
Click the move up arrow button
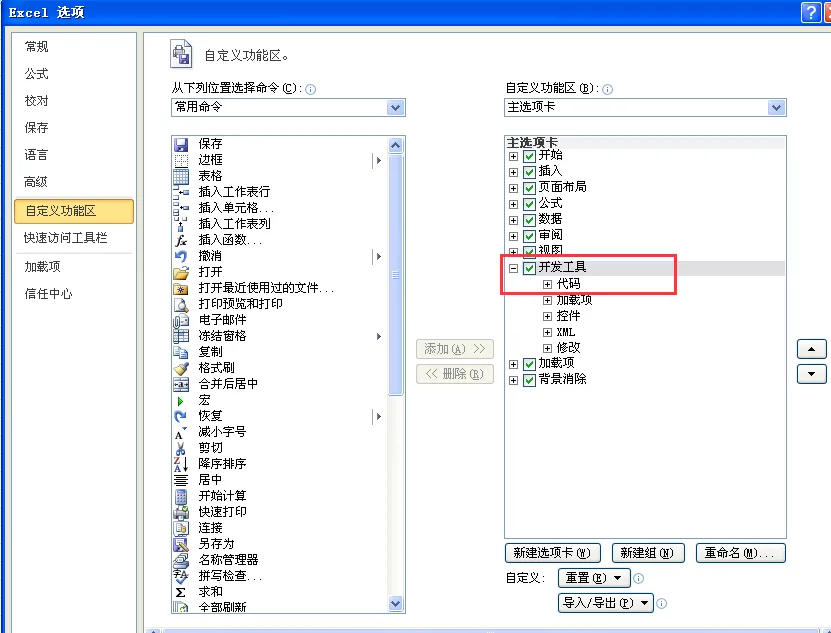coord(811,349)
